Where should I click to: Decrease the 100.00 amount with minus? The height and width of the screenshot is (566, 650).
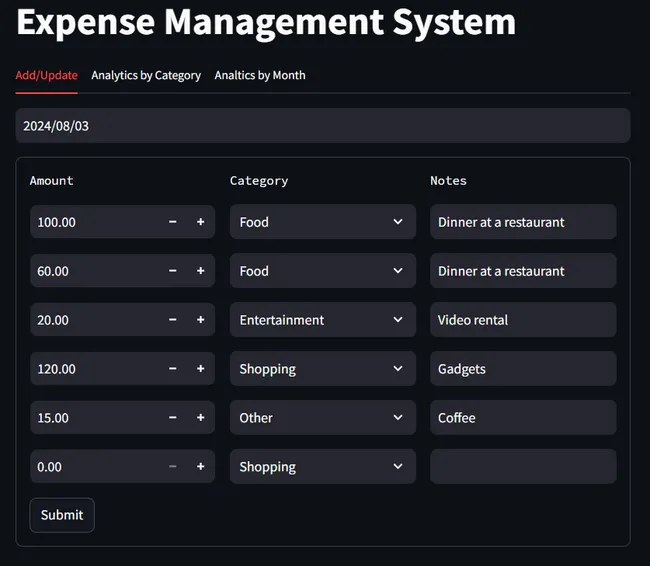pyautogui.click(x=173, y=222)
